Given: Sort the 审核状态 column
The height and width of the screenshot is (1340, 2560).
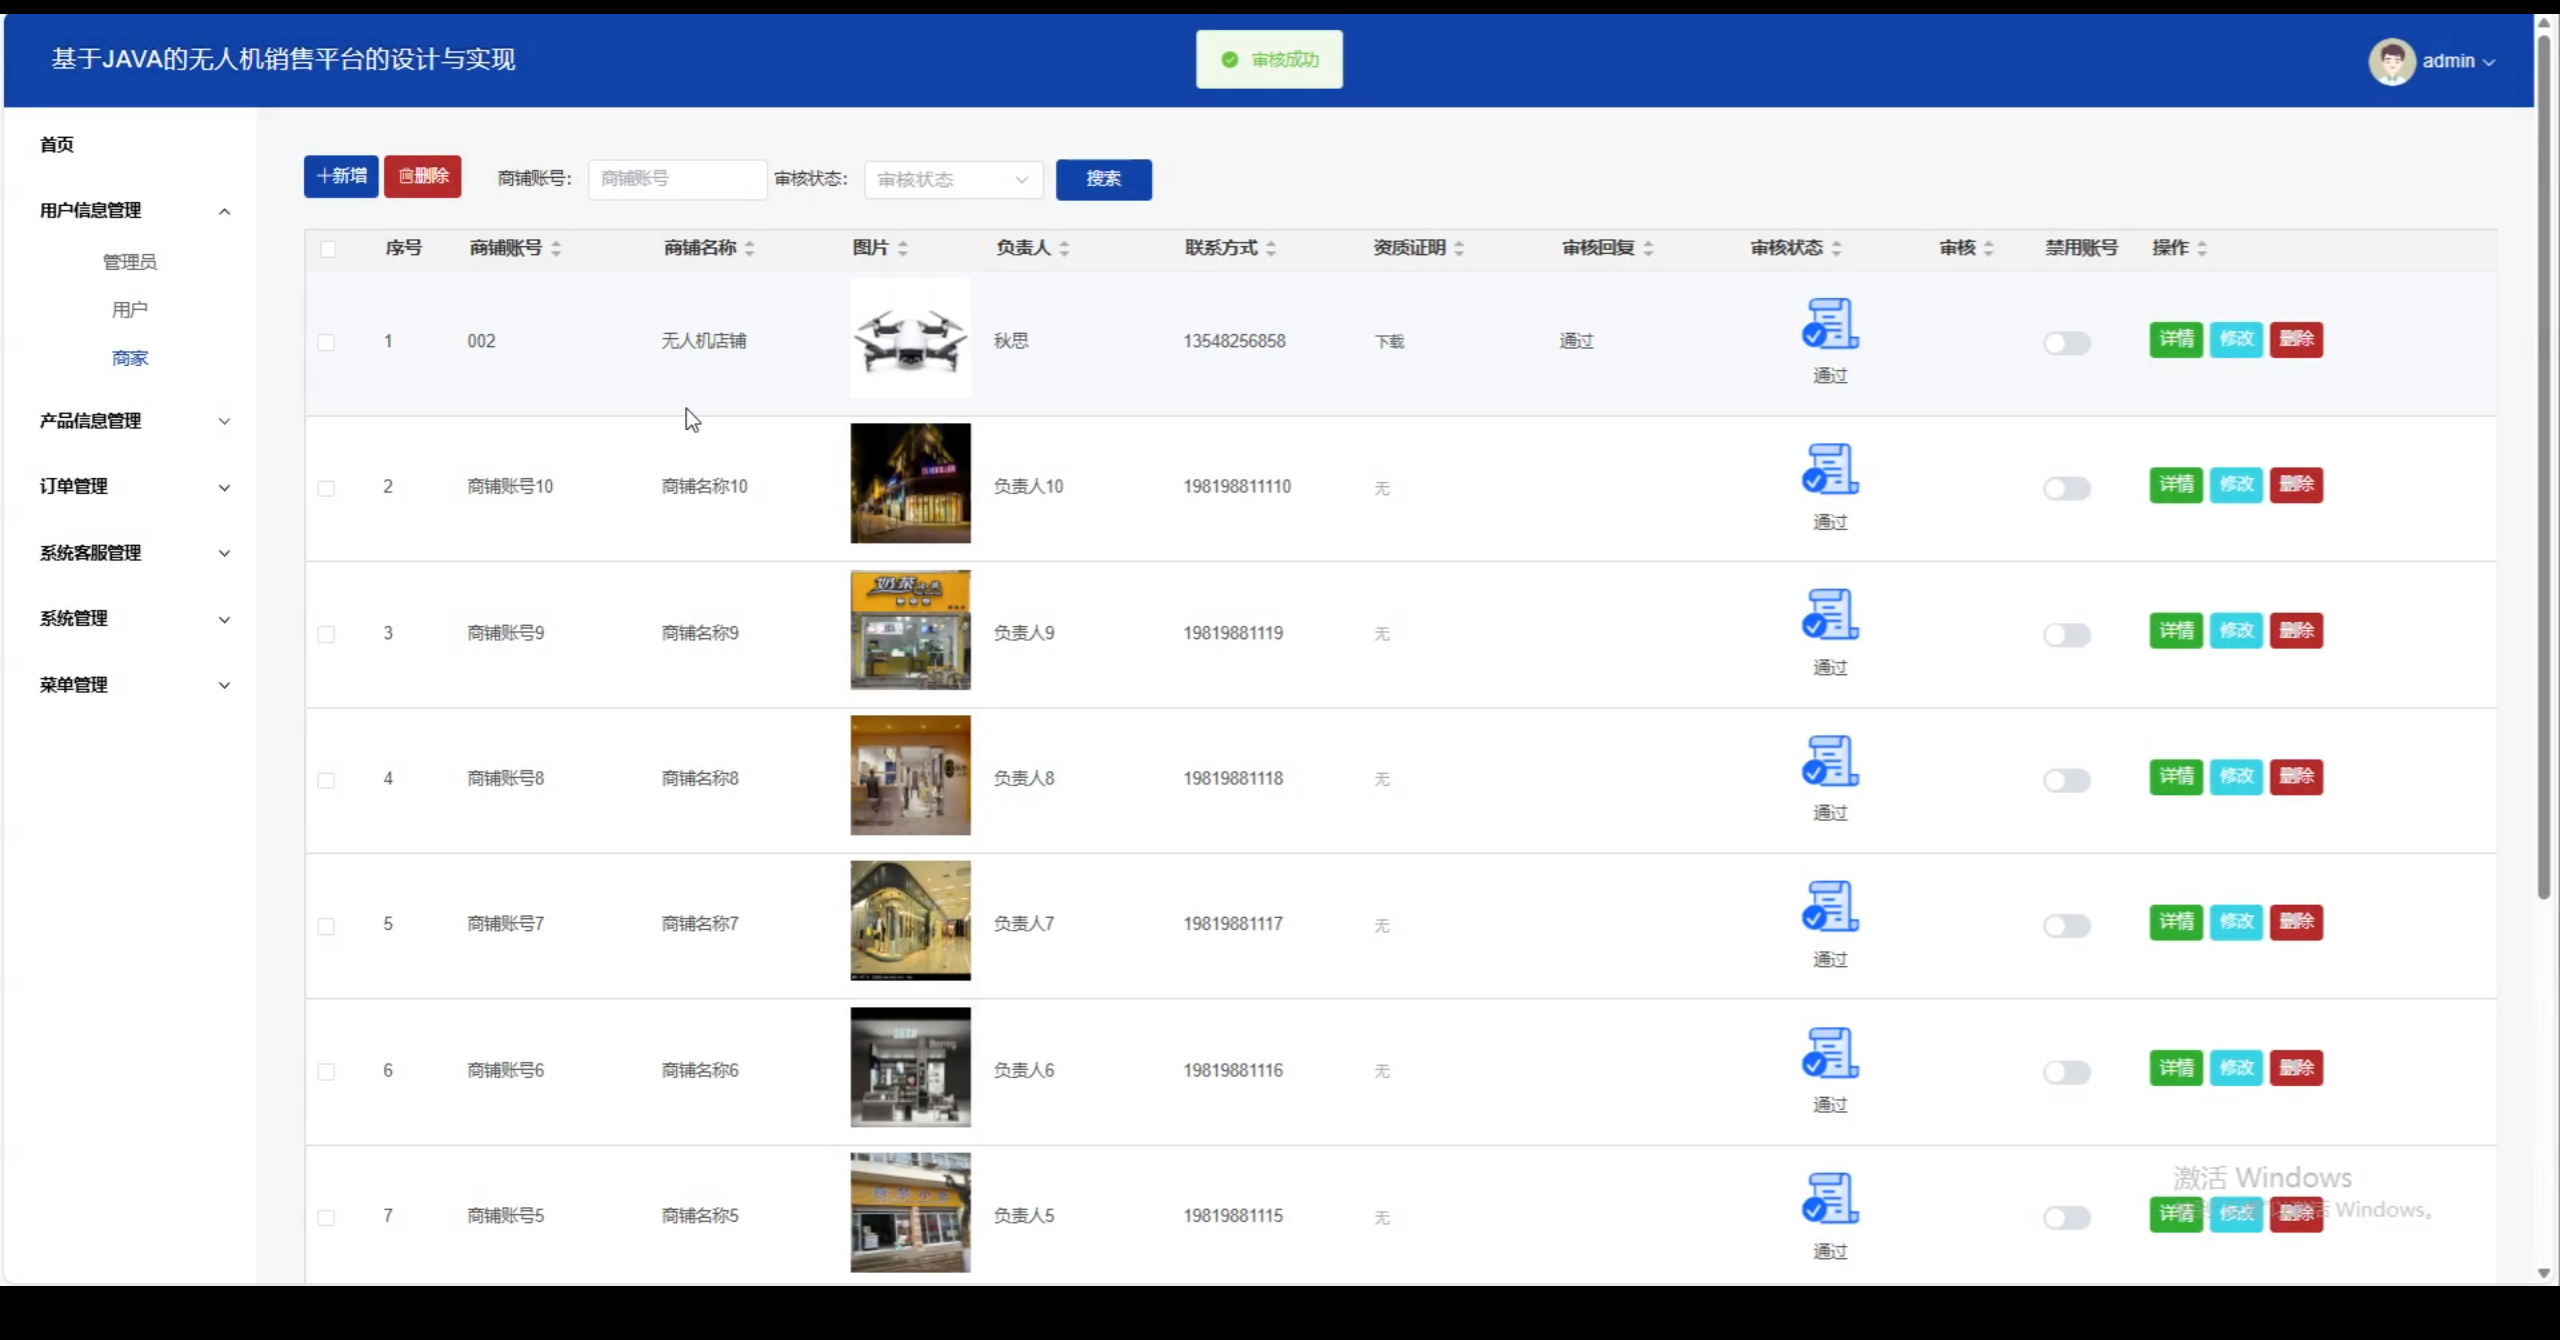Looking at the screenshot, I should 1839,248.
